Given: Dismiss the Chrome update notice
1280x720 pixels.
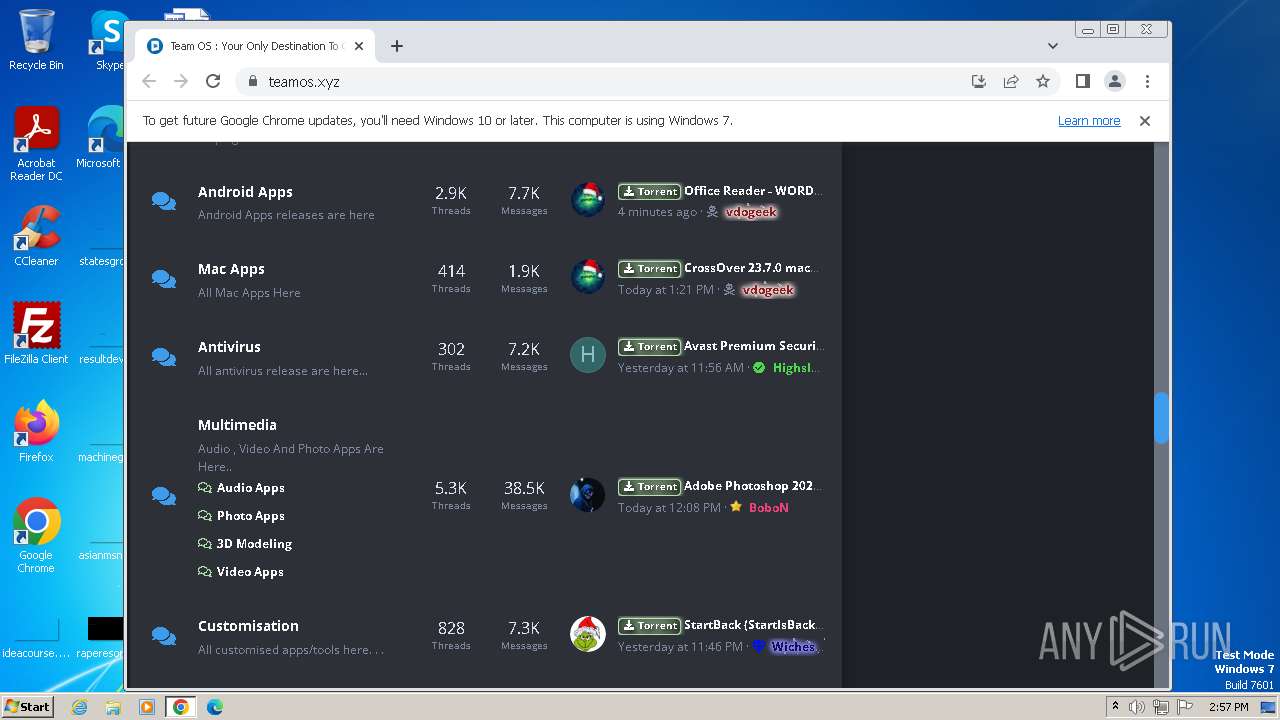Looking at the screenshot, I should (x=1145, y=121).
